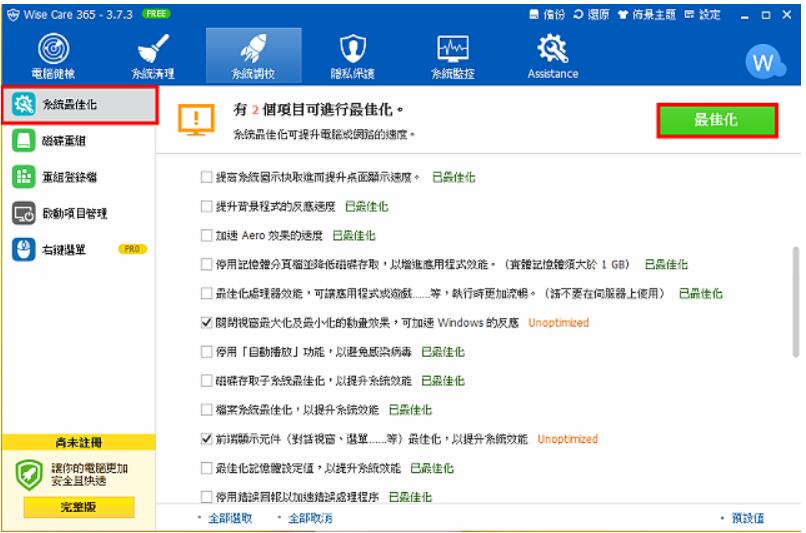Check the first optimization item checkbox
Viewport: 806px width, 533px height.
click(x=206, y=177)
